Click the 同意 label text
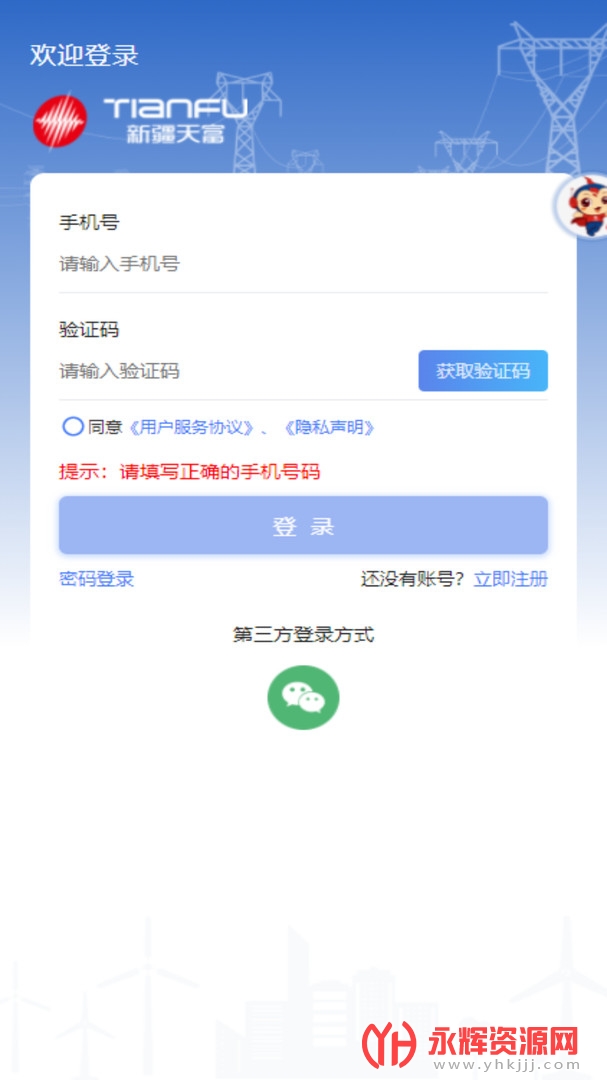This screenshot has width=607, height=1080. [105, 428]
